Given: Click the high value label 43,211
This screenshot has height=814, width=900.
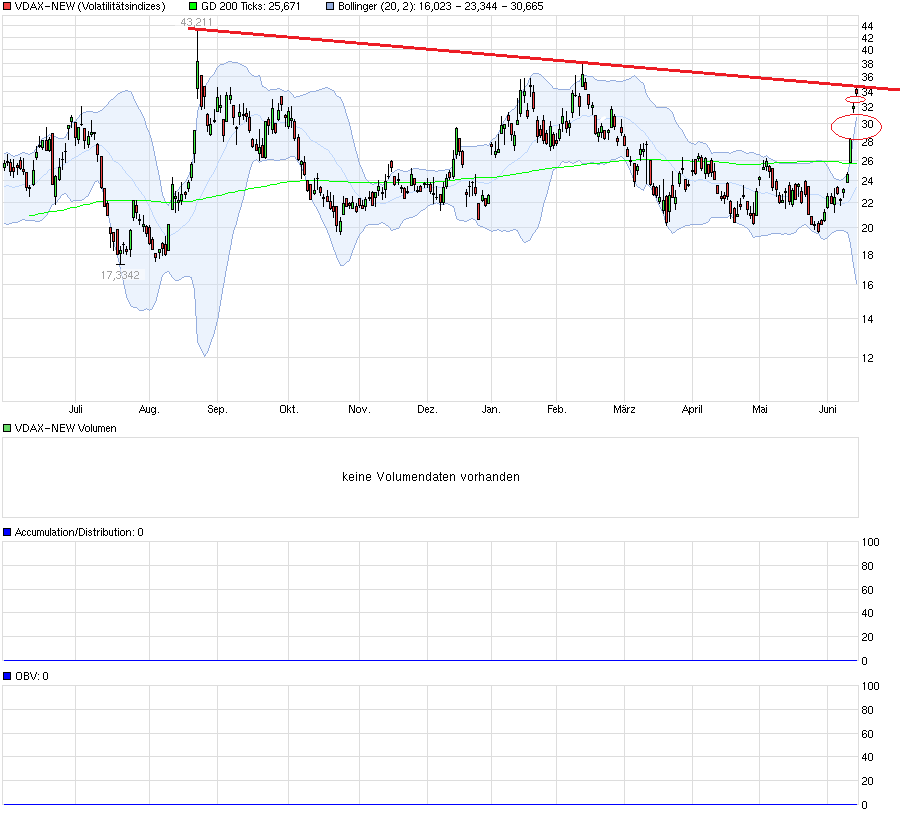Looking at the screenshot, I should [196, 22].
